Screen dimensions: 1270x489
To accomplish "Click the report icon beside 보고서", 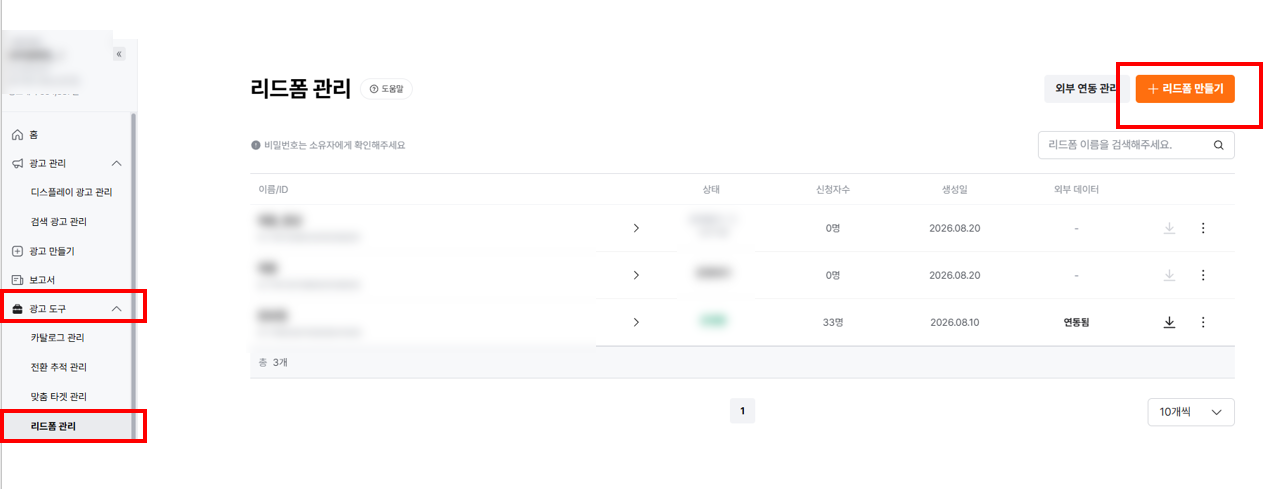I will coord(17,280).
